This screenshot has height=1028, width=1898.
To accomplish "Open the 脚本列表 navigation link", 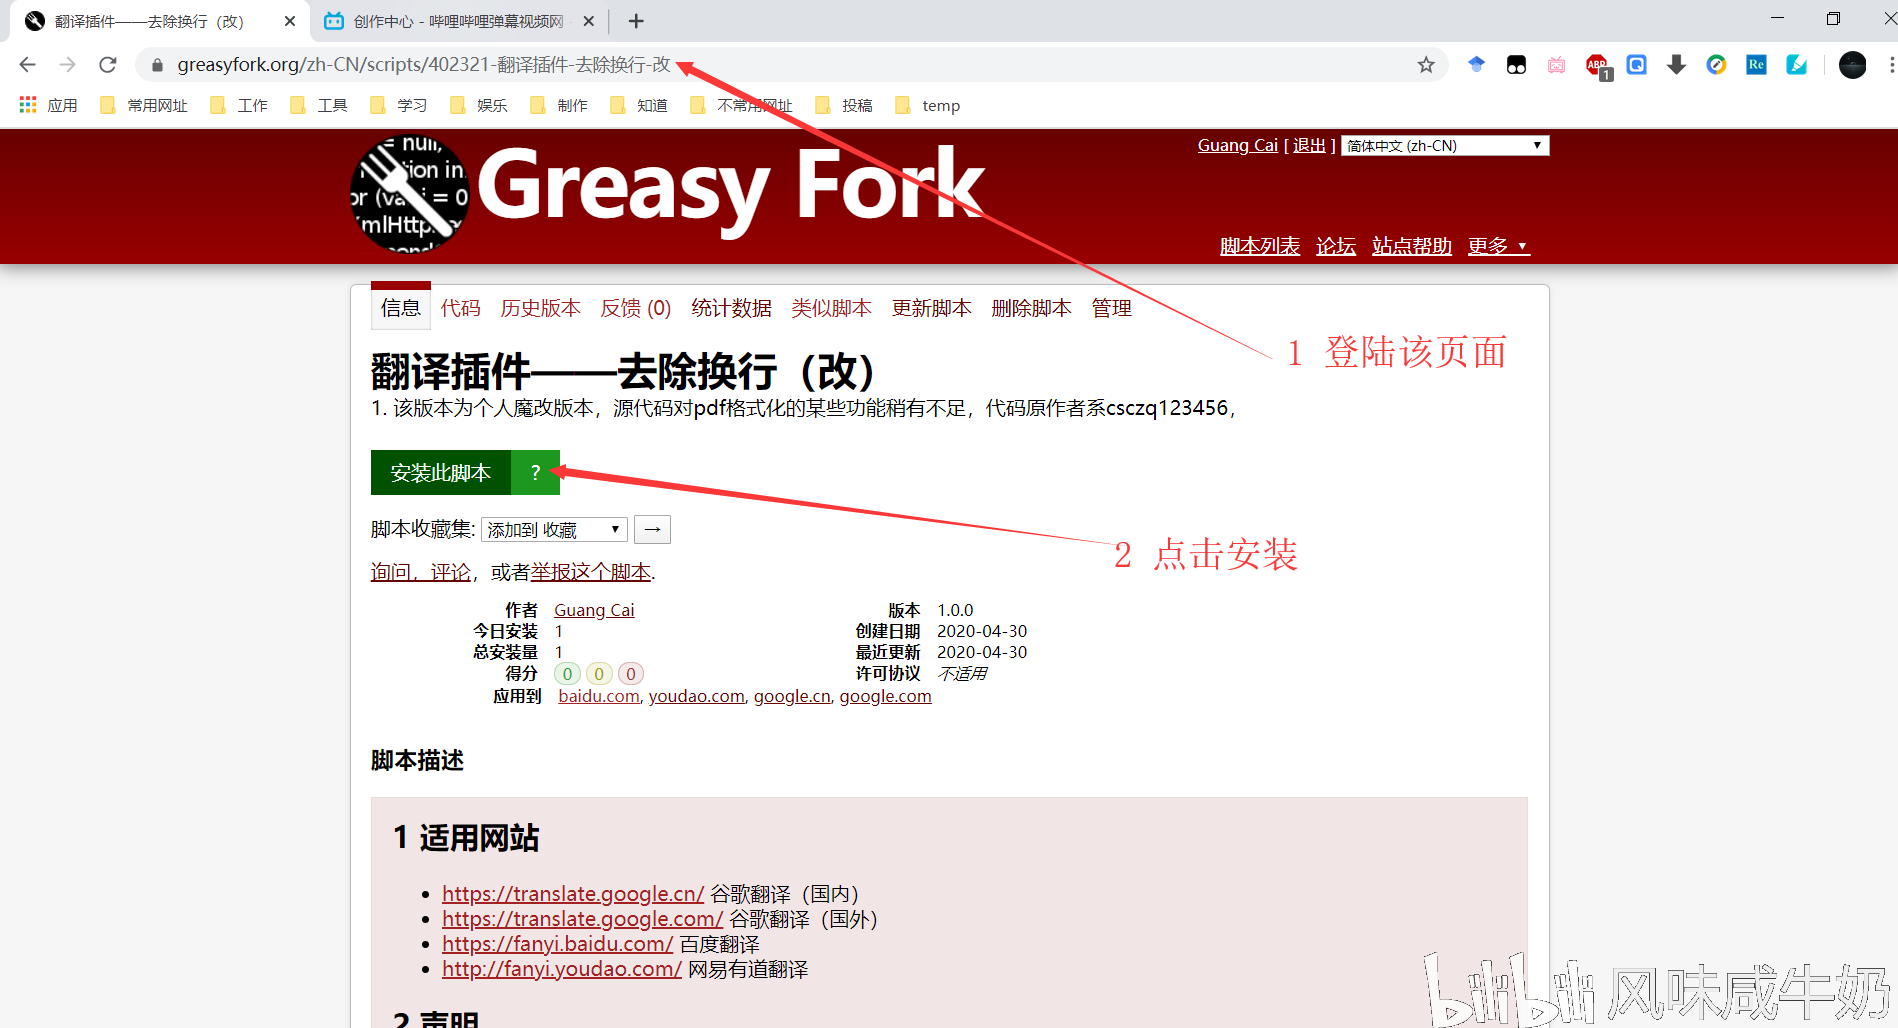I will click(1260, 246).
